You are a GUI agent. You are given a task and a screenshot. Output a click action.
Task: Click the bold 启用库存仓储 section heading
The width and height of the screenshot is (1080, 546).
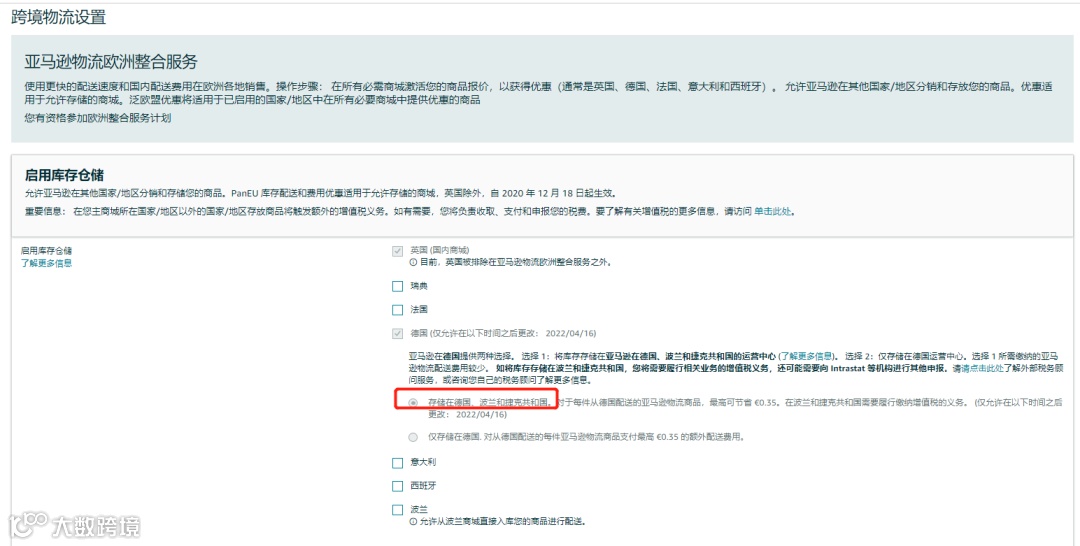point(64,175)
